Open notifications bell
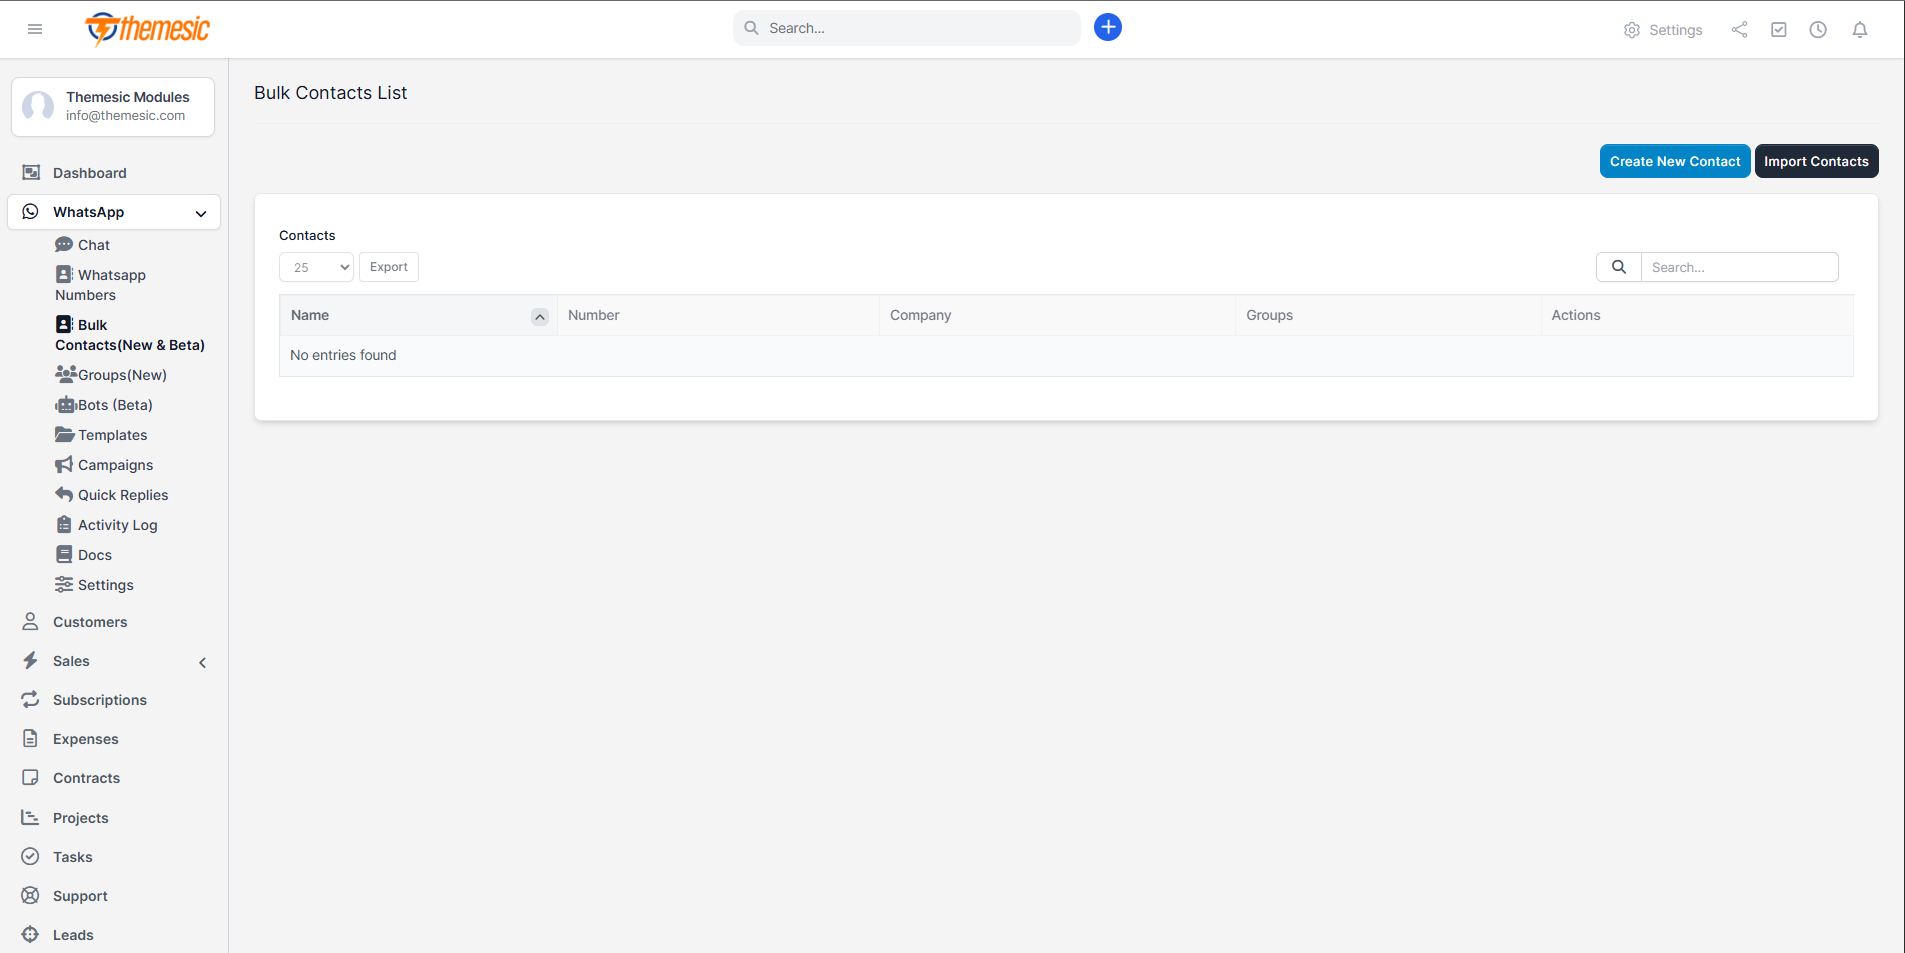 [x=1859, y=30]
